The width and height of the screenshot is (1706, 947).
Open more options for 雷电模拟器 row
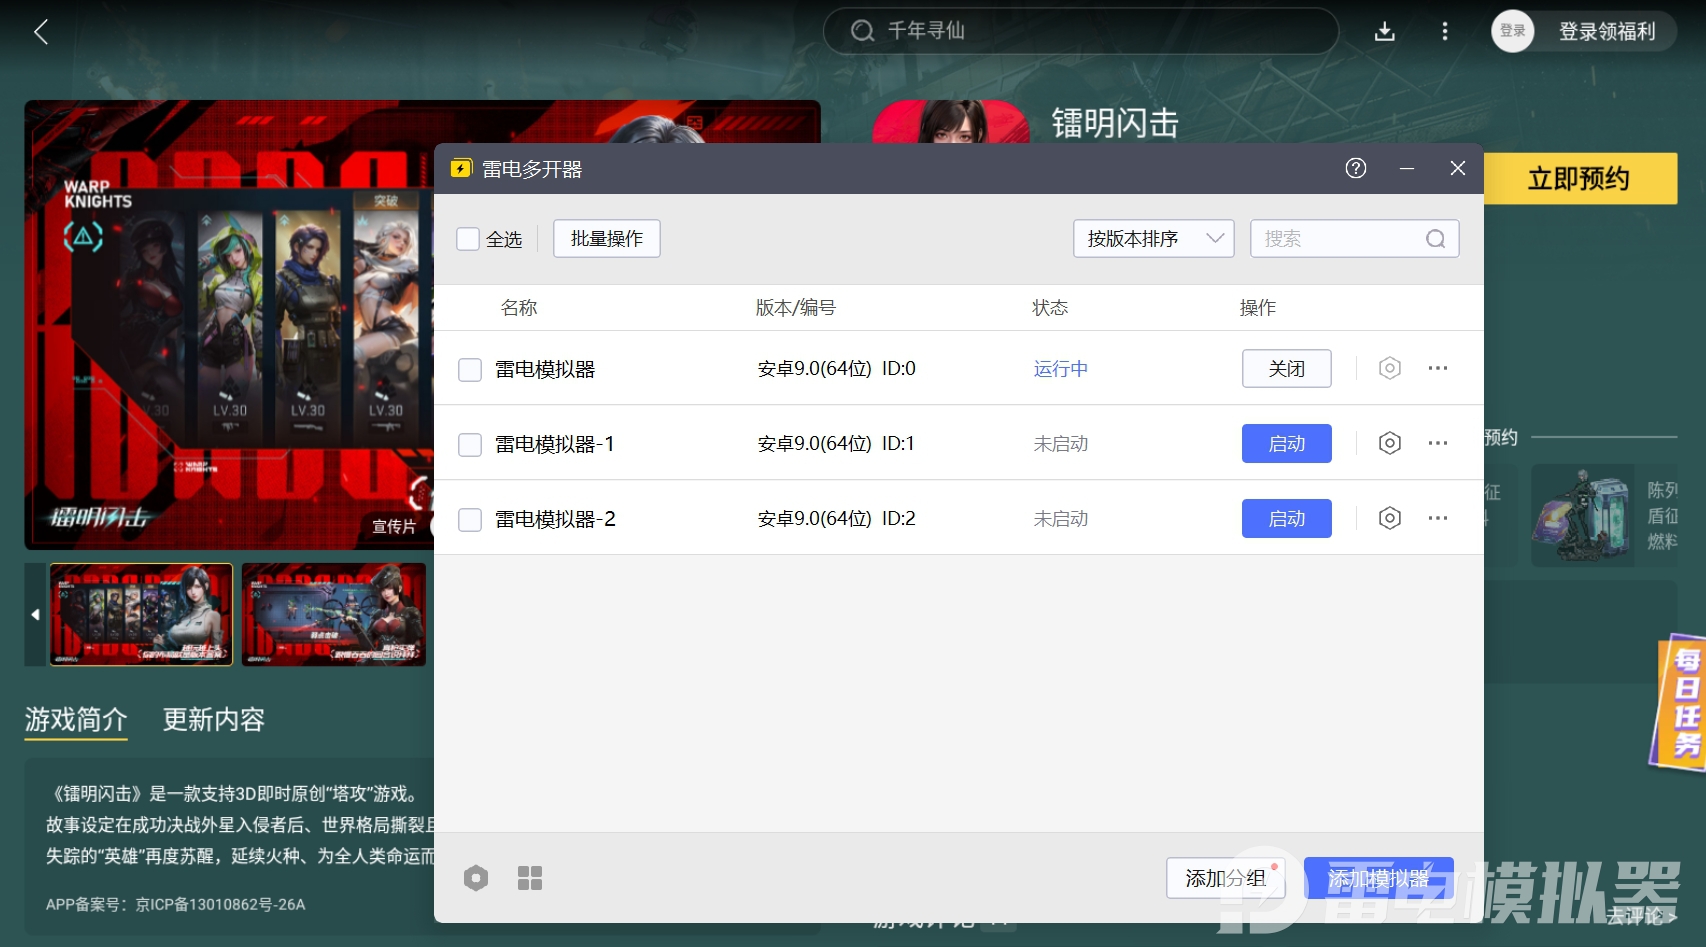pos(1437,368)
